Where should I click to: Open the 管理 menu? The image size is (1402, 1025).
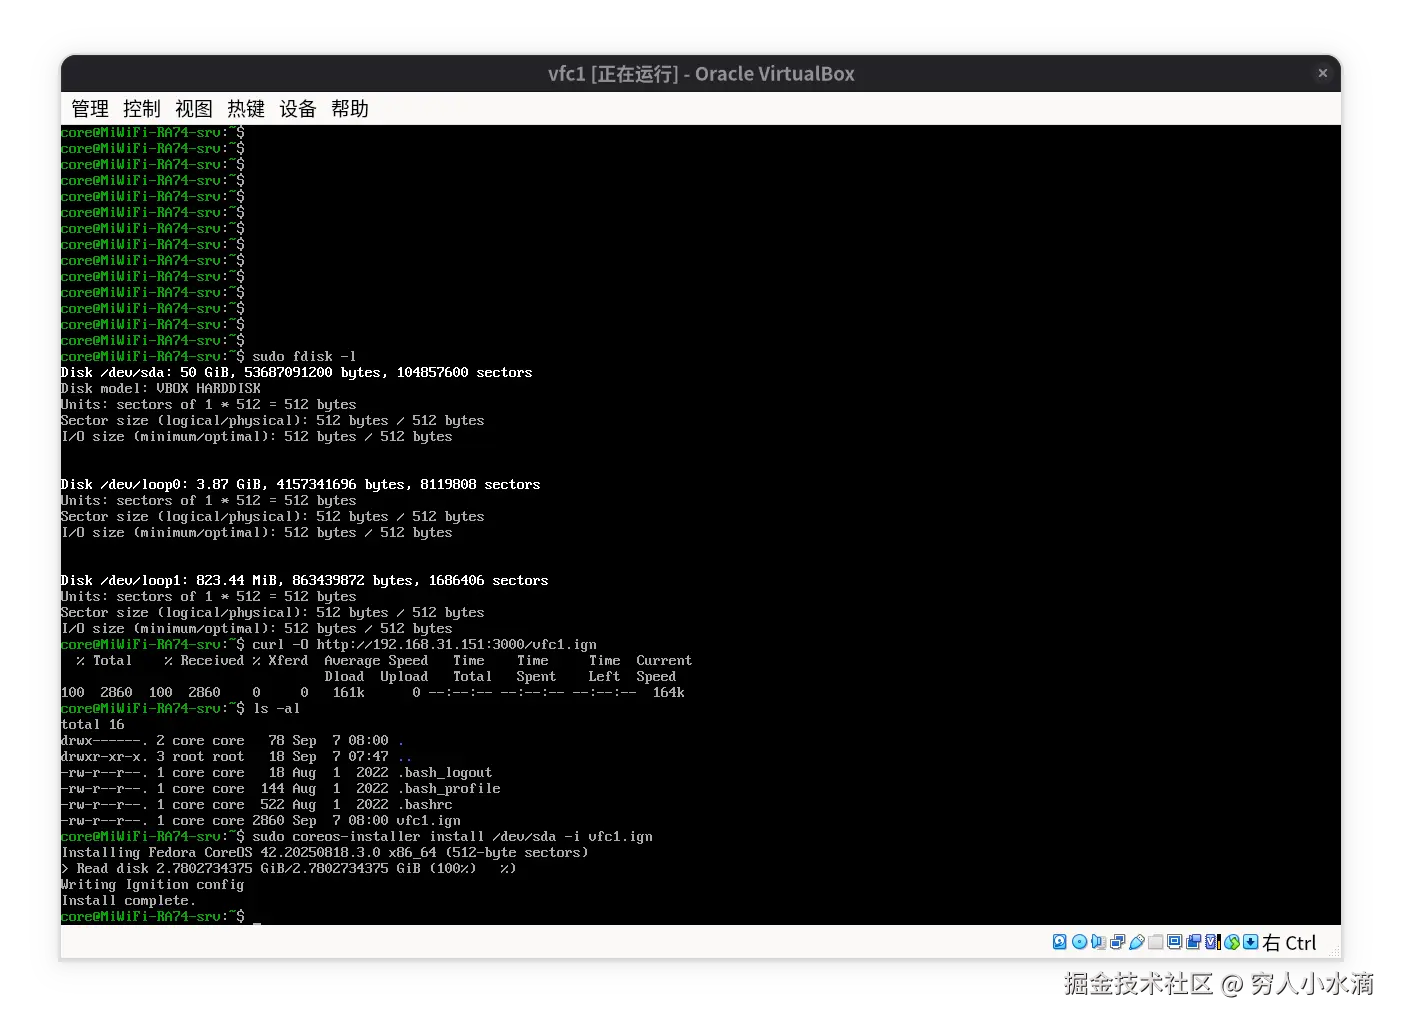click(90, 109)
